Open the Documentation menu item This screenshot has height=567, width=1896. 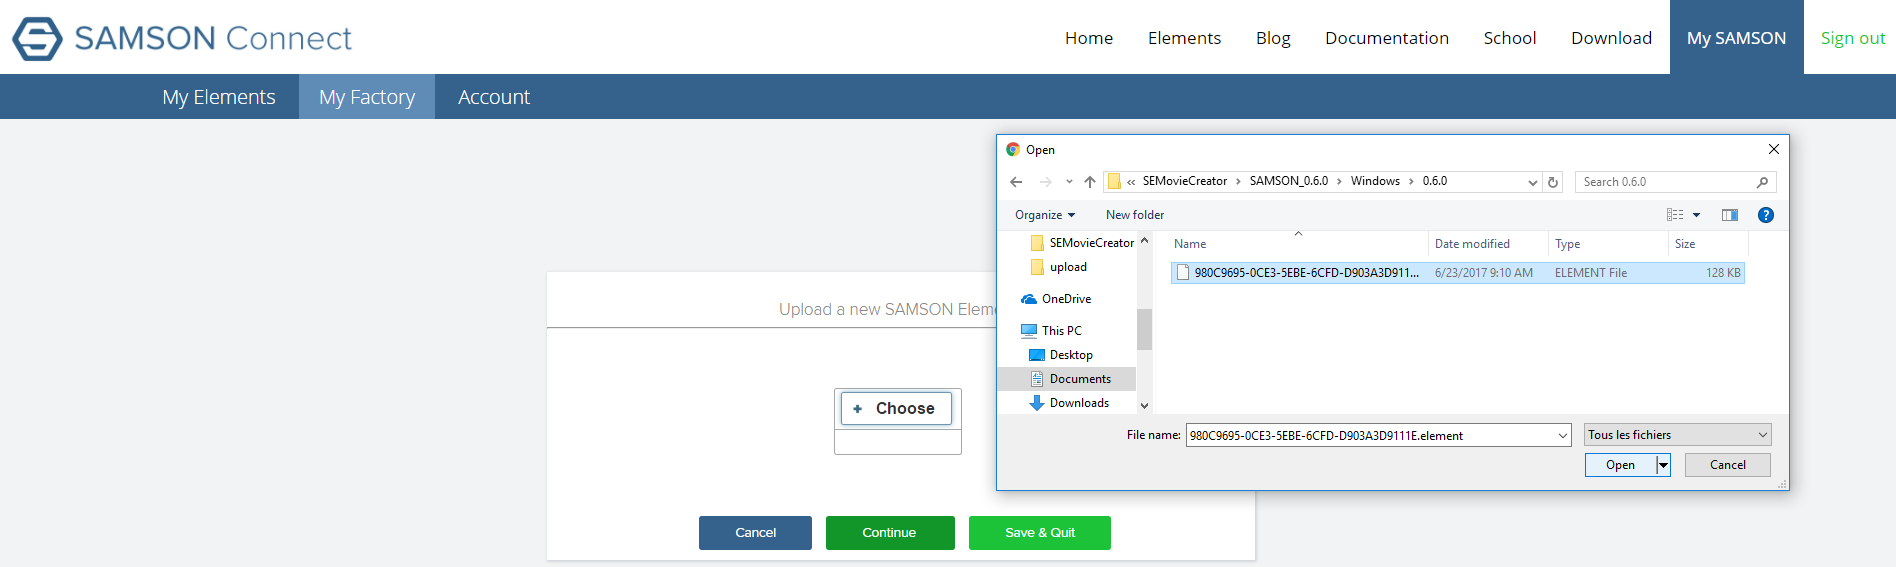coord(1386,38)
